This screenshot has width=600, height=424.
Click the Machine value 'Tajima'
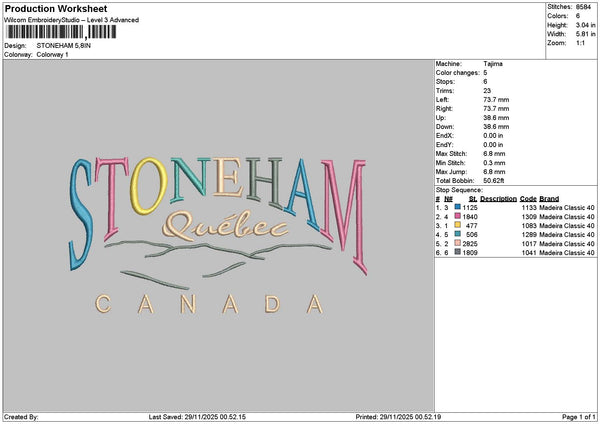(x=493, y=64)
